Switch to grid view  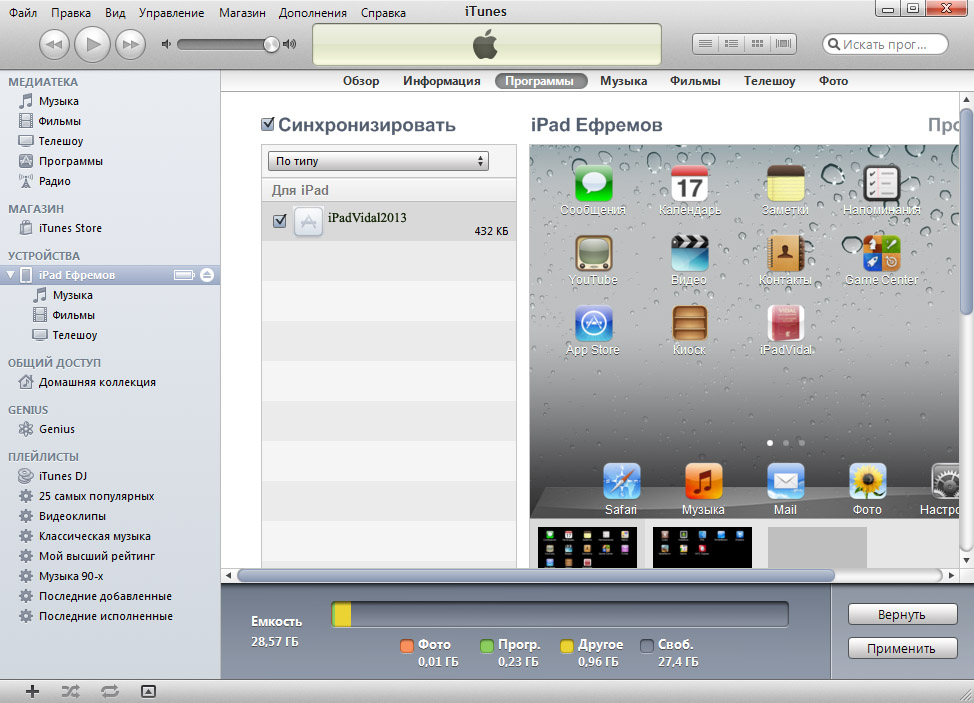[757, 43]
